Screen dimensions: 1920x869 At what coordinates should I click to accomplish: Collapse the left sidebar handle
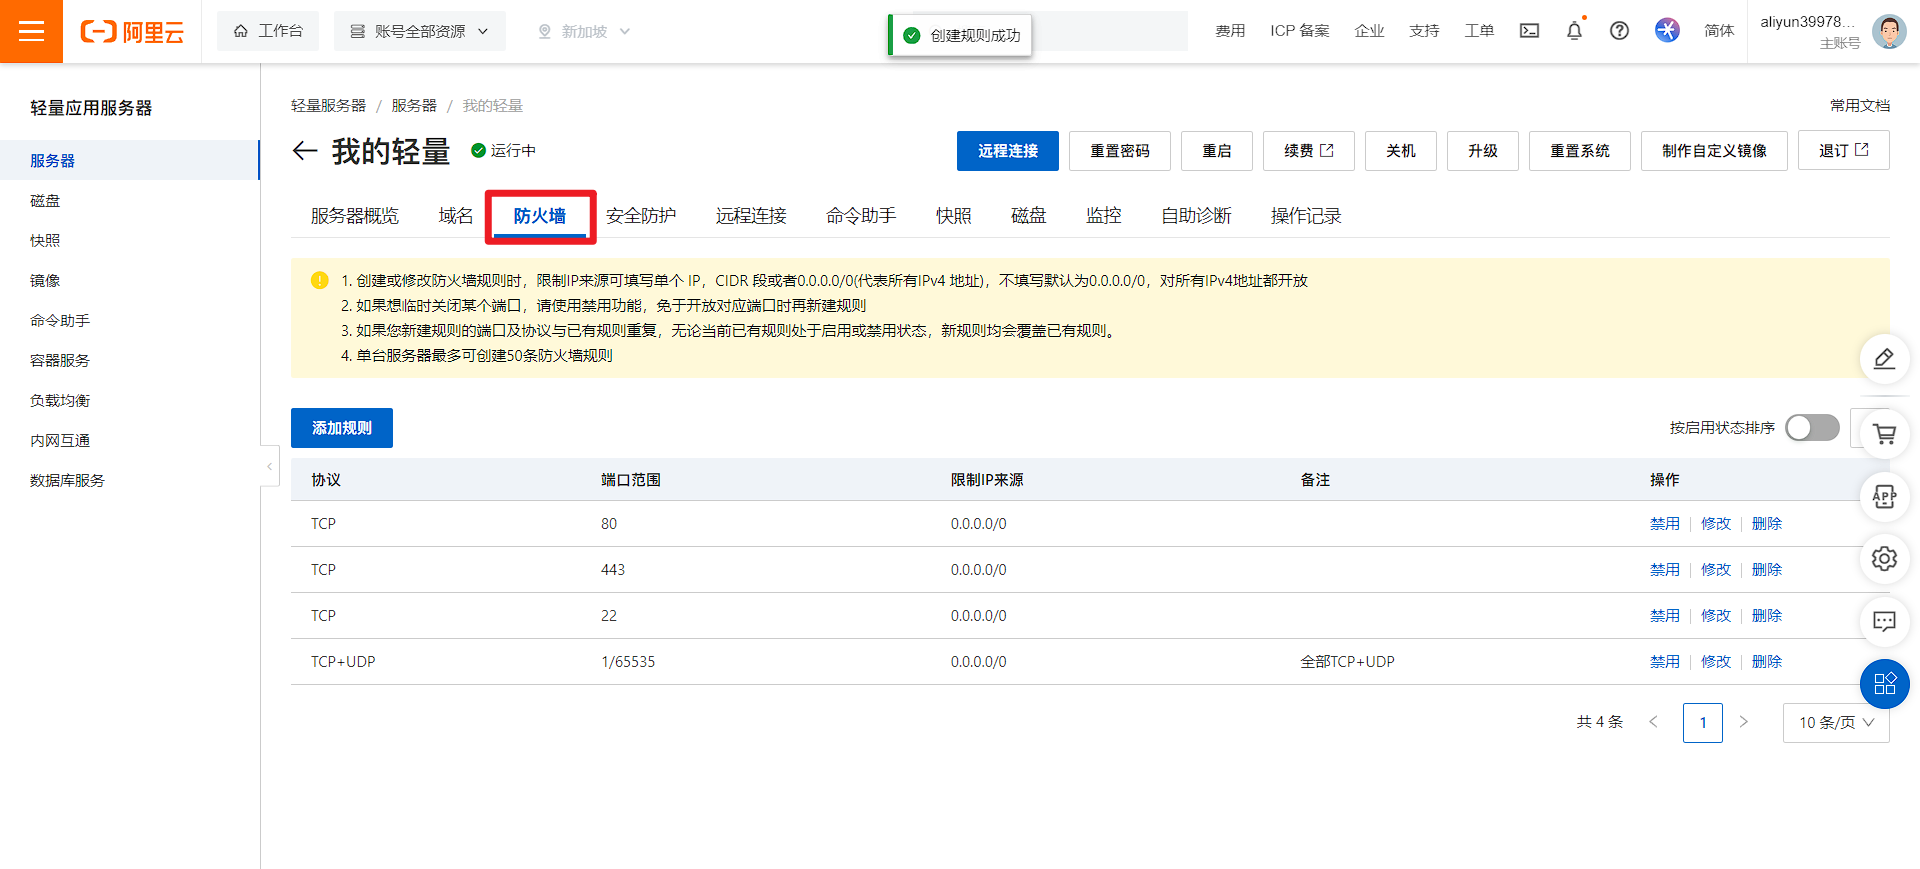pos(269,466)
